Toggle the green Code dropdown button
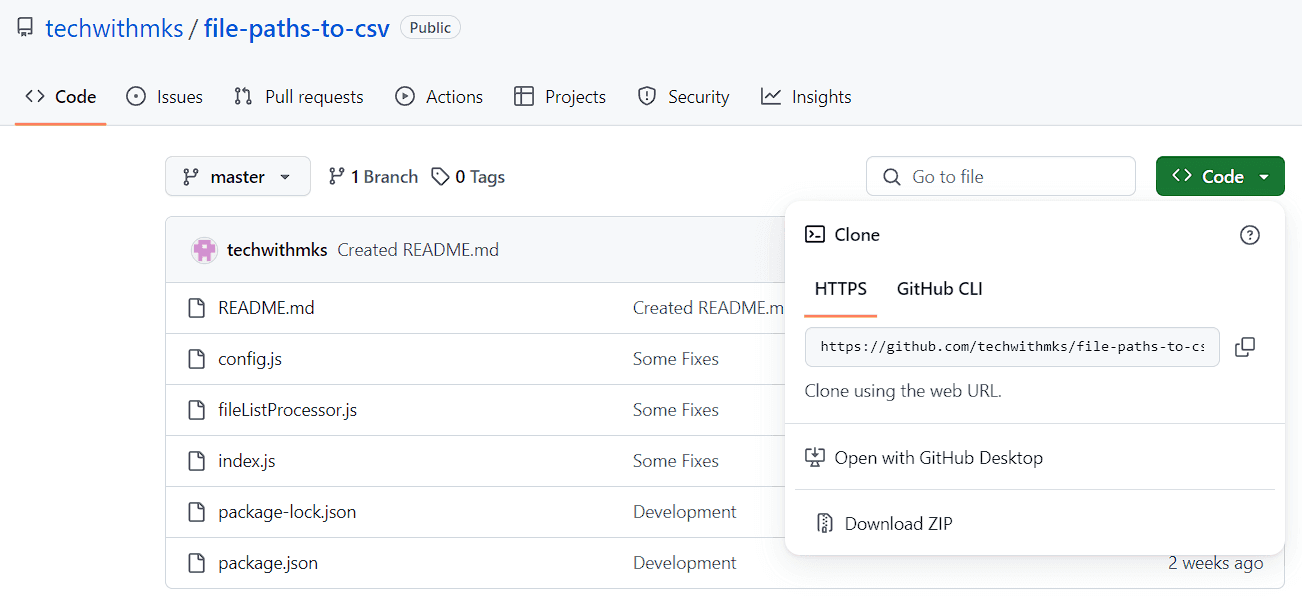 click(x=1220, y=176)
